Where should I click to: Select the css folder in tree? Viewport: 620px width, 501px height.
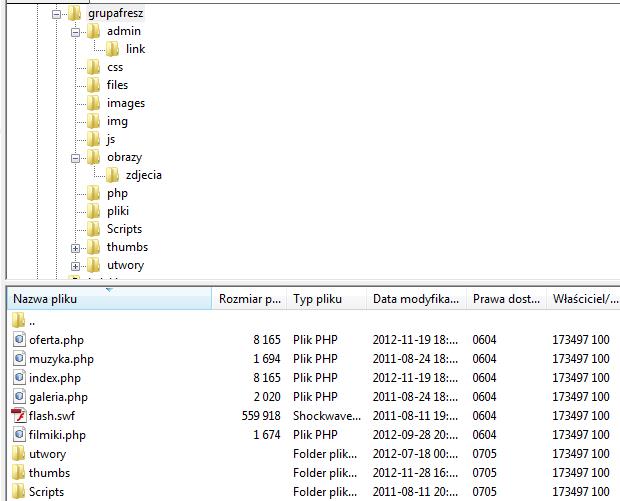coord(115,67)
